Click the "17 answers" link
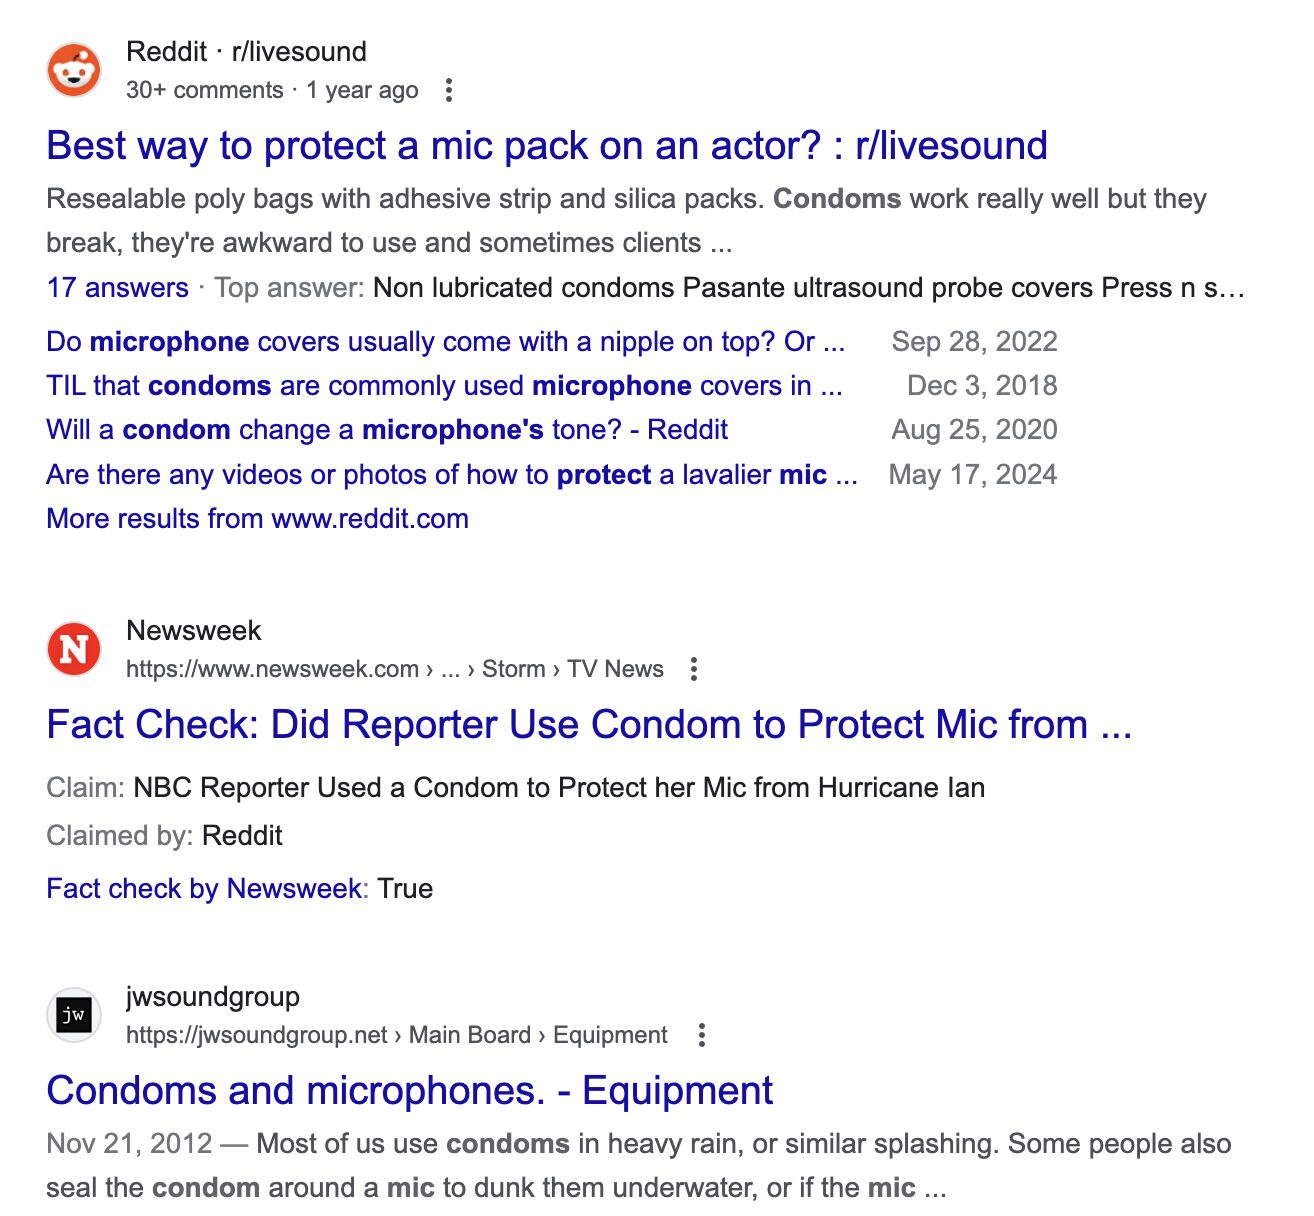This screenshot has width=1314, height=1216. [117, 288]
